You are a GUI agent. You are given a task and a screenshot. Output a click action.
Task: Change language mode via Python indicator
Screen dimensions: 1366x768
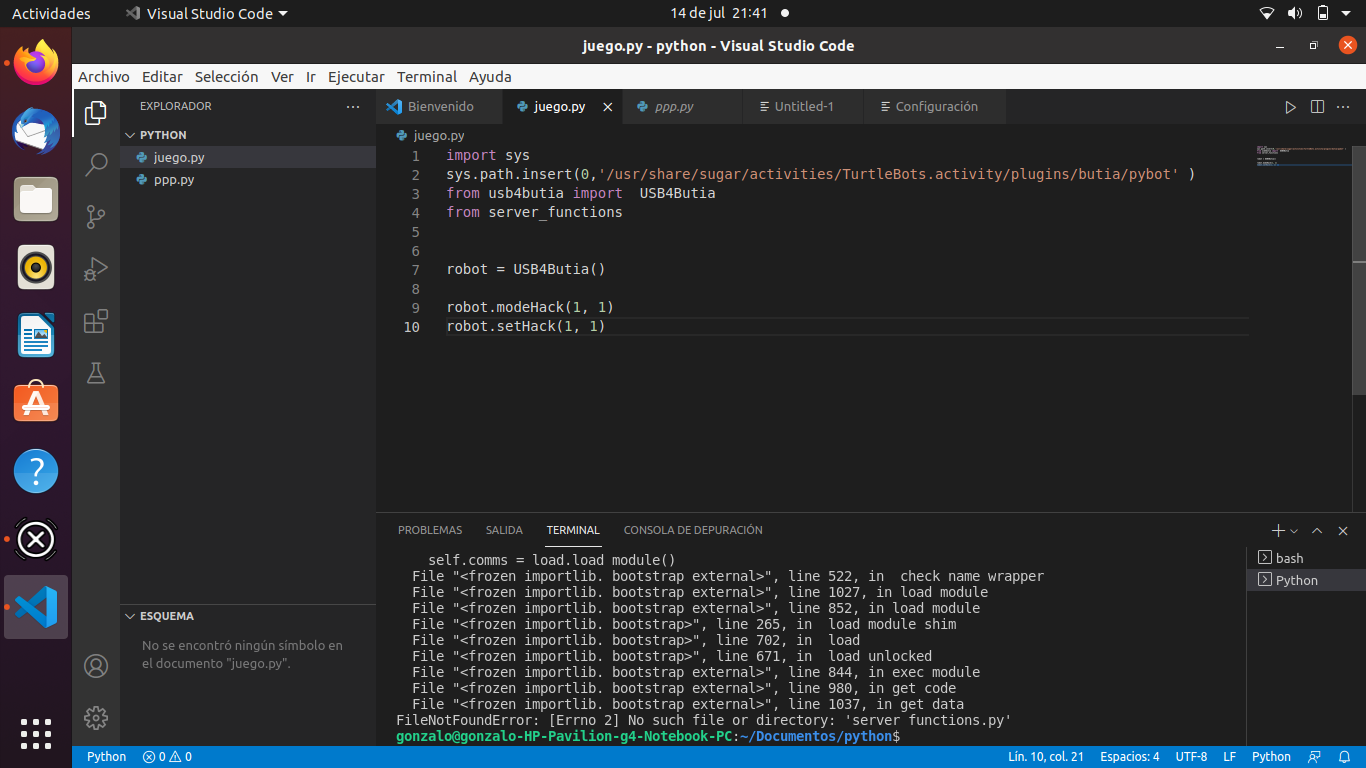pyautogui.click(x=1271, y=757)
